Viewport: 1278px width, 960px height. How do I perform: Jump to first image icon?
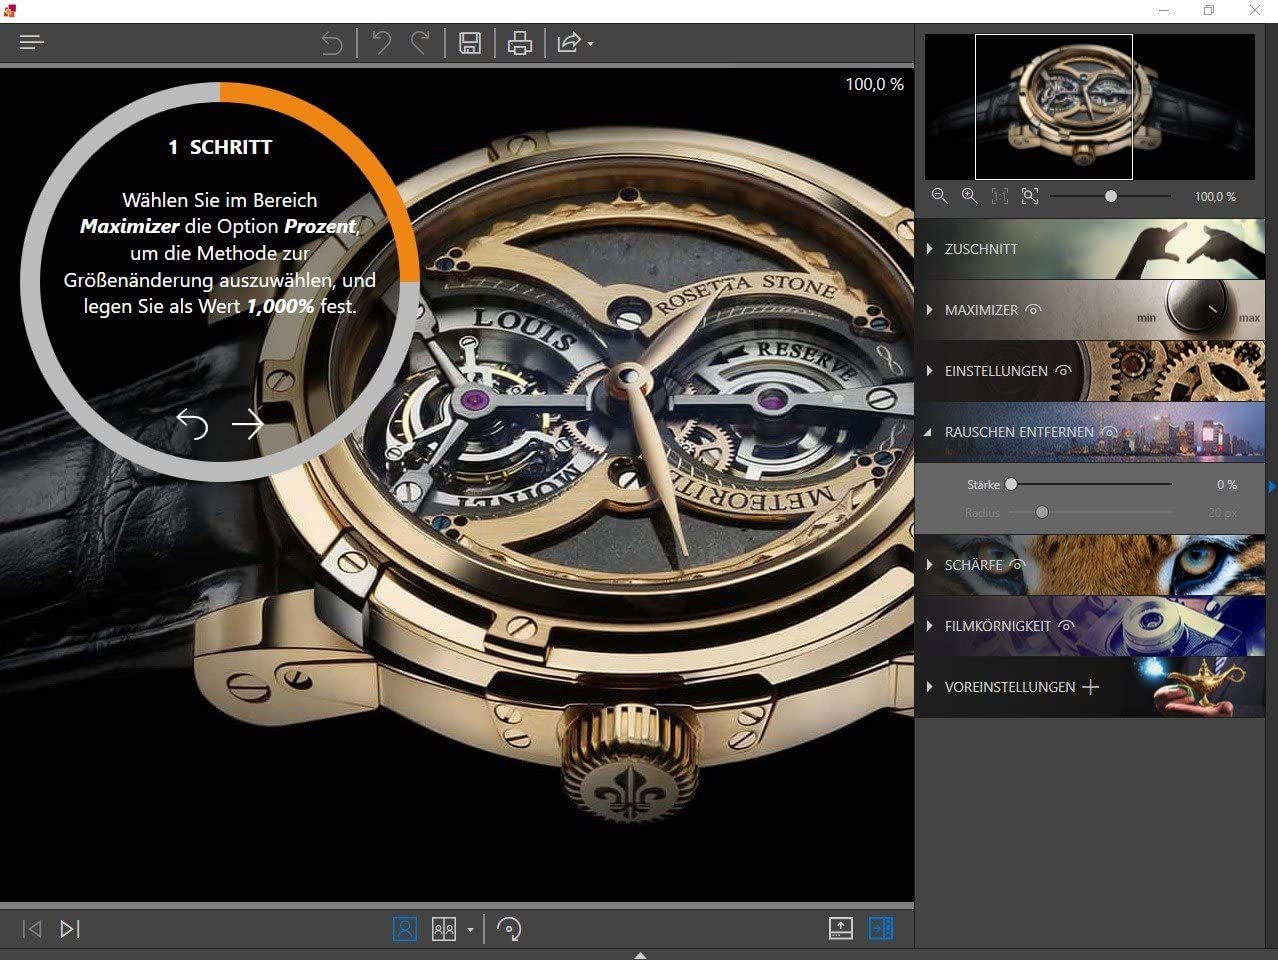coord(32,929)
